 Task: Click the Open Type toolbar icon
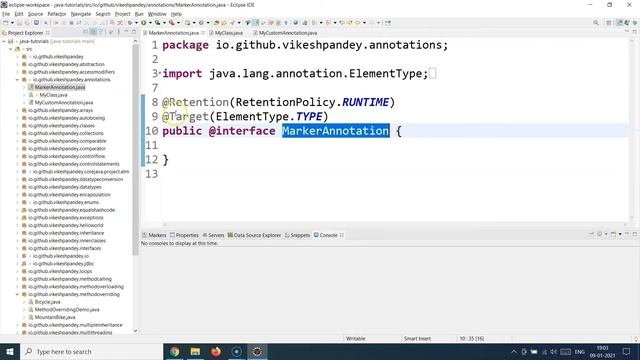click(x=216, y=23)
